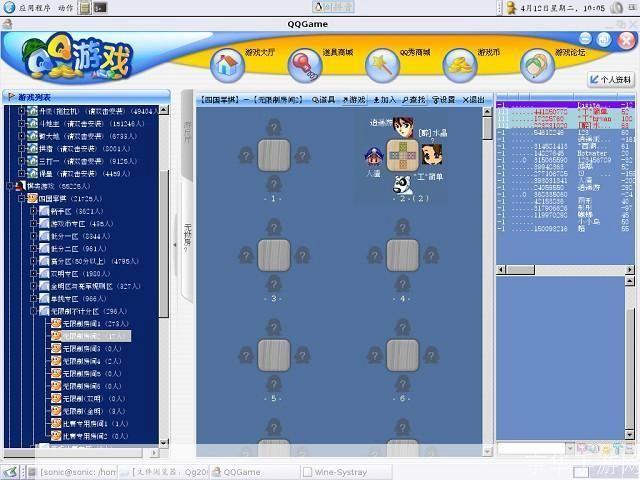Click 退出 in the room toolbar

click(473, 100)
